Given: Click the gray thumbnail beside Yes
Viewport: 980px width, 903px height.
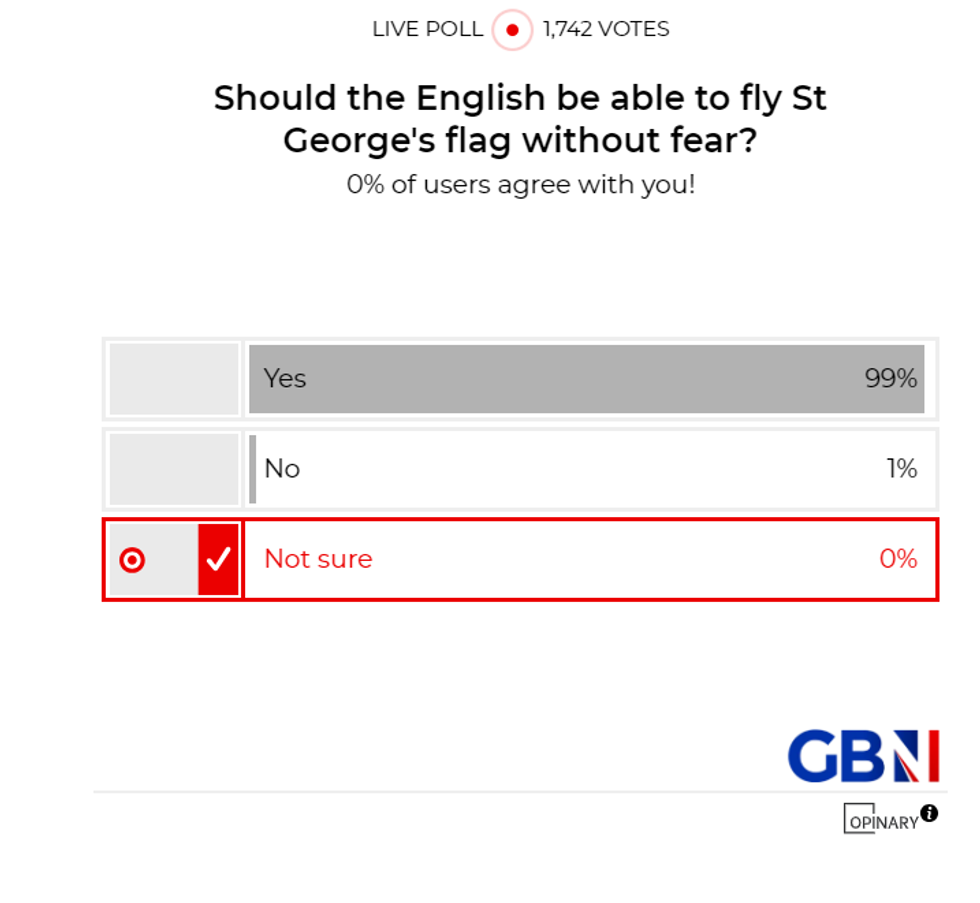Looking at the screenshot, I should coord(172,378).
